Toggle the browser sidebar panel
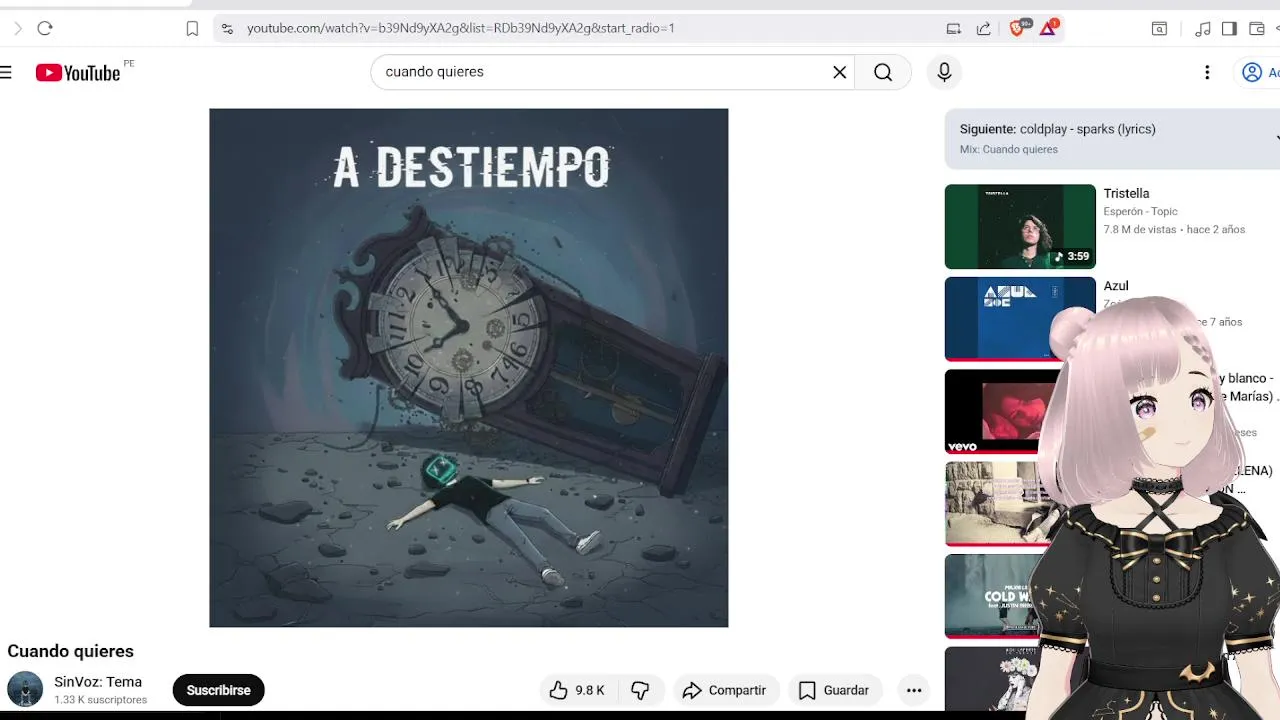Image resolution: width=1280 pixels, height=720 pixels. point(1229,29)
